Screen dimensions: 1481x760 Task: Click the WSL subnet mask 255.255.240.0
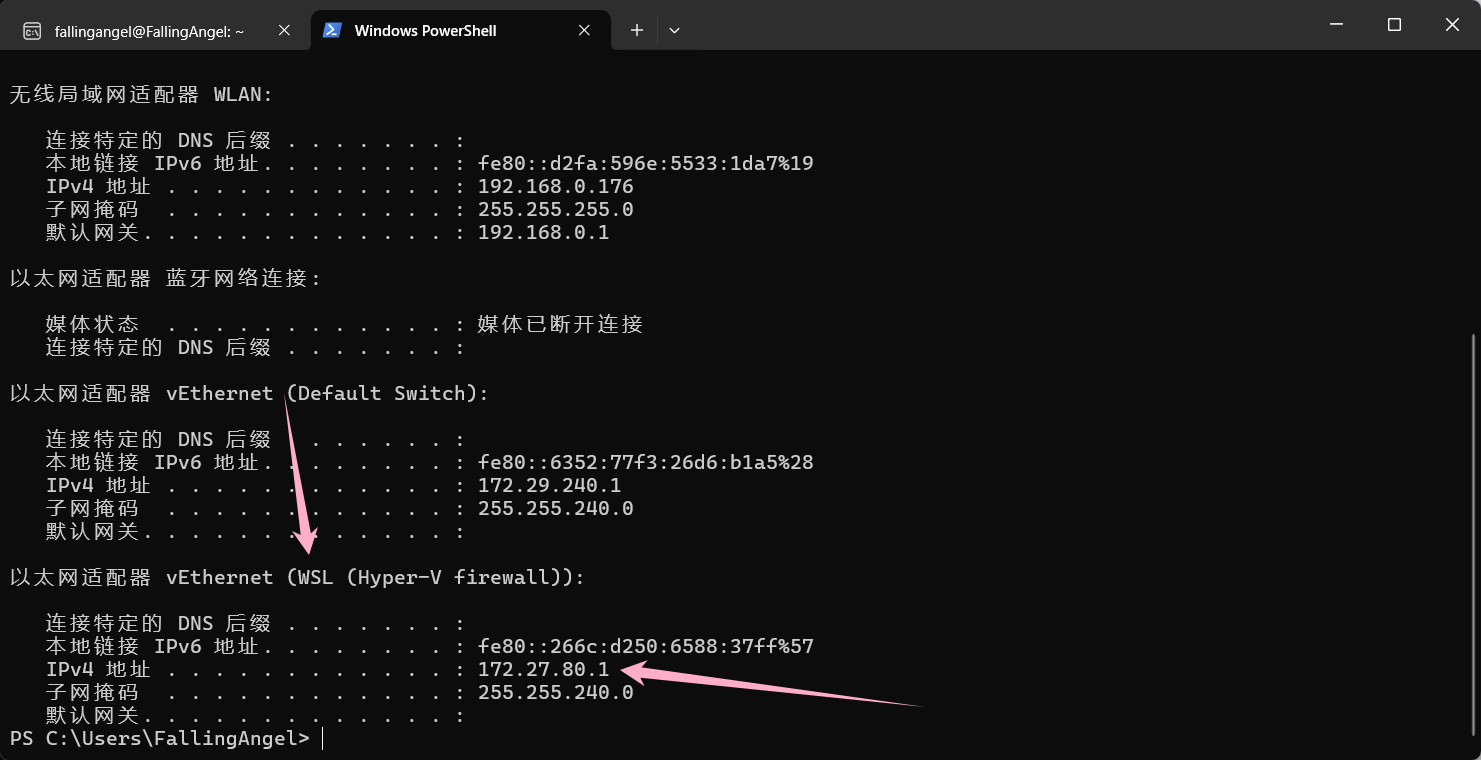click(x=556, y=693)
